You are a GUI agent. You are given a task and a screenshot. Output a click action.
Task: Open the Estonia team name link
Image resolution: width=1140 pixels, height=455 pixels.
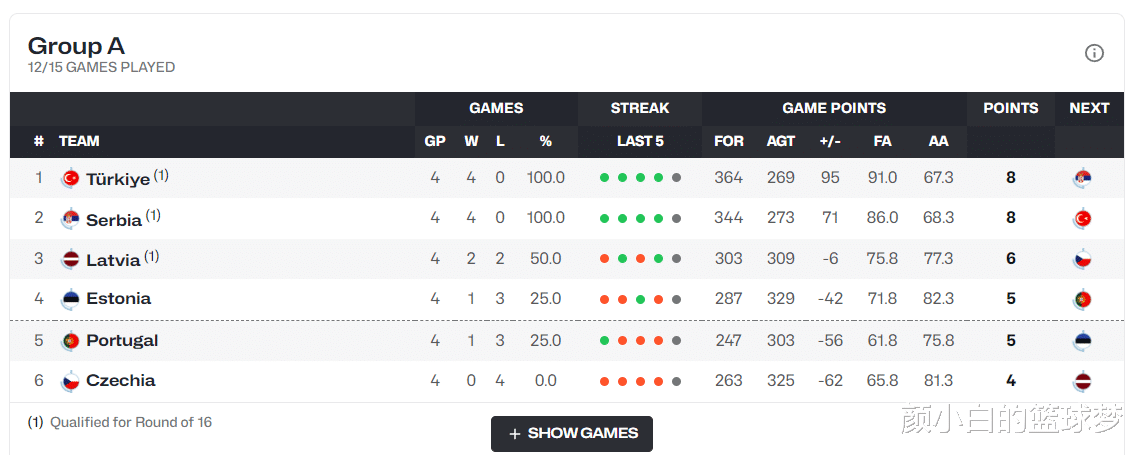pyautogui.click(x=119, y=299)
